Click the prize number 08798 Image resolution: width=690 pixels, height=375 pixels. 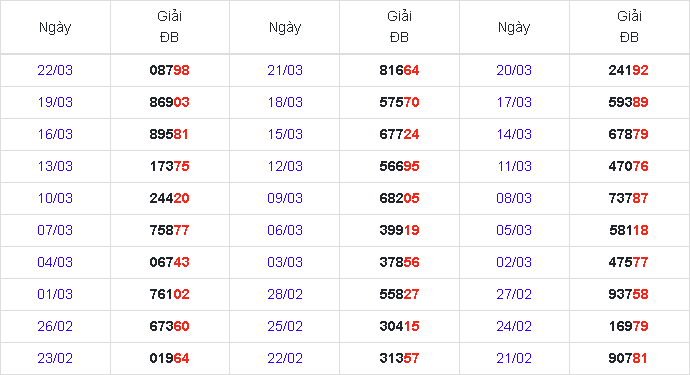[x=169, y=70]
